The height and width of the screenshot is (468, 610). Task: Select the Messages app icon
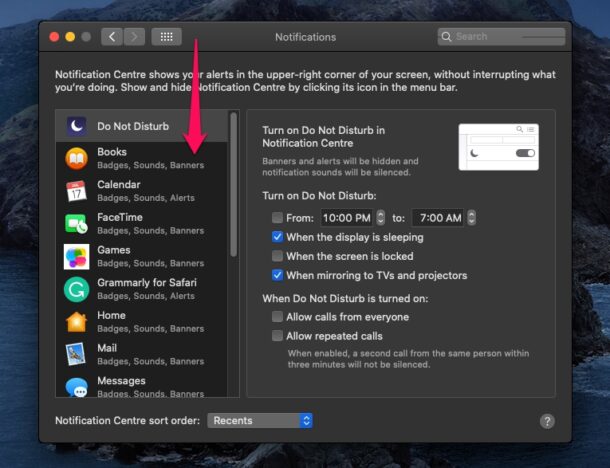pos(76,386)
